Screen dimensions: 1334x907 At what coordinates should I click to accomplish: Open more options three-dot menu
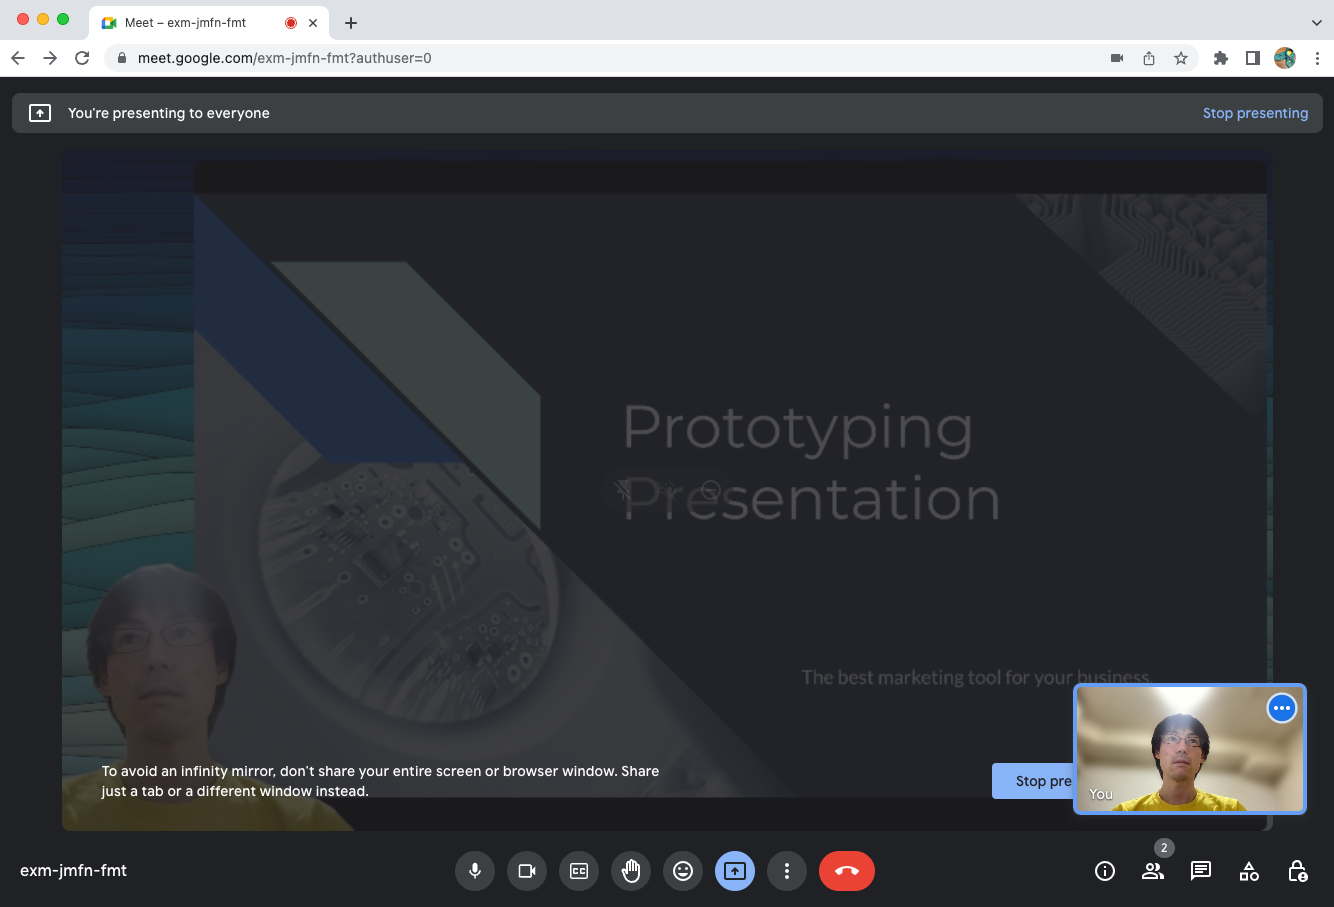[x=787, y=871]
